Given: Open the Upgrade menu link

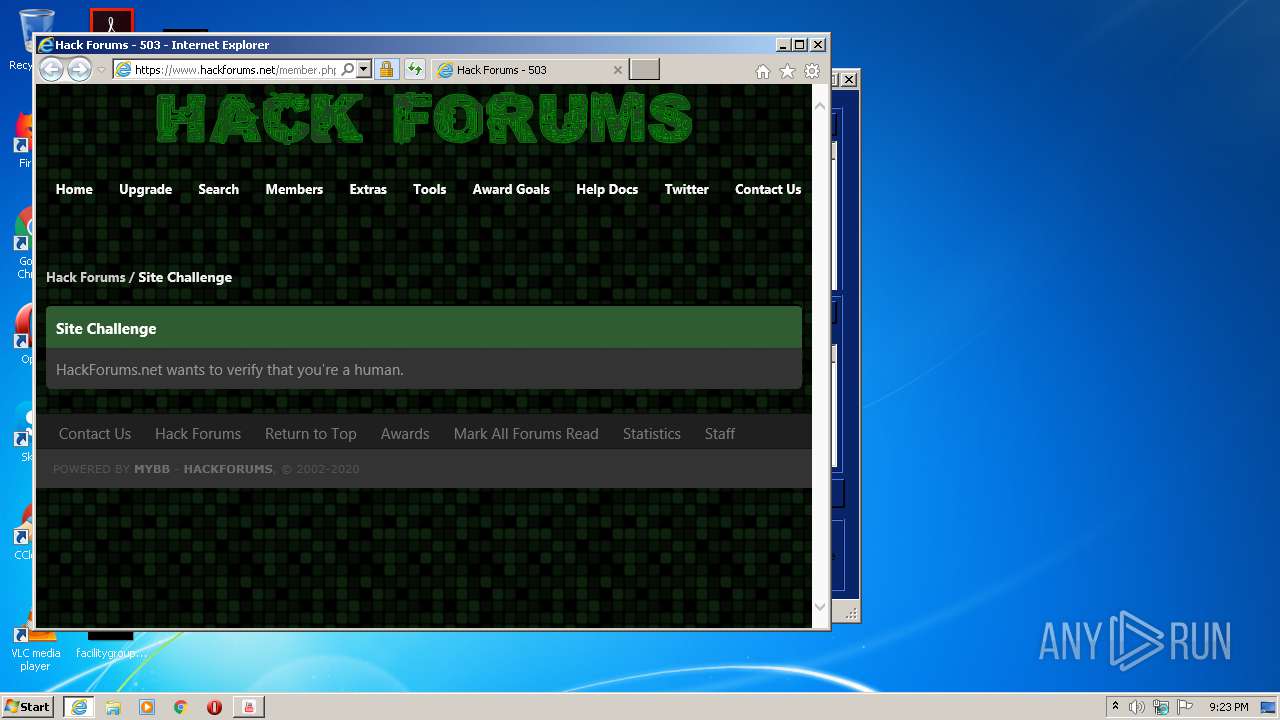Looking at the screenshot, I should 145,189.
